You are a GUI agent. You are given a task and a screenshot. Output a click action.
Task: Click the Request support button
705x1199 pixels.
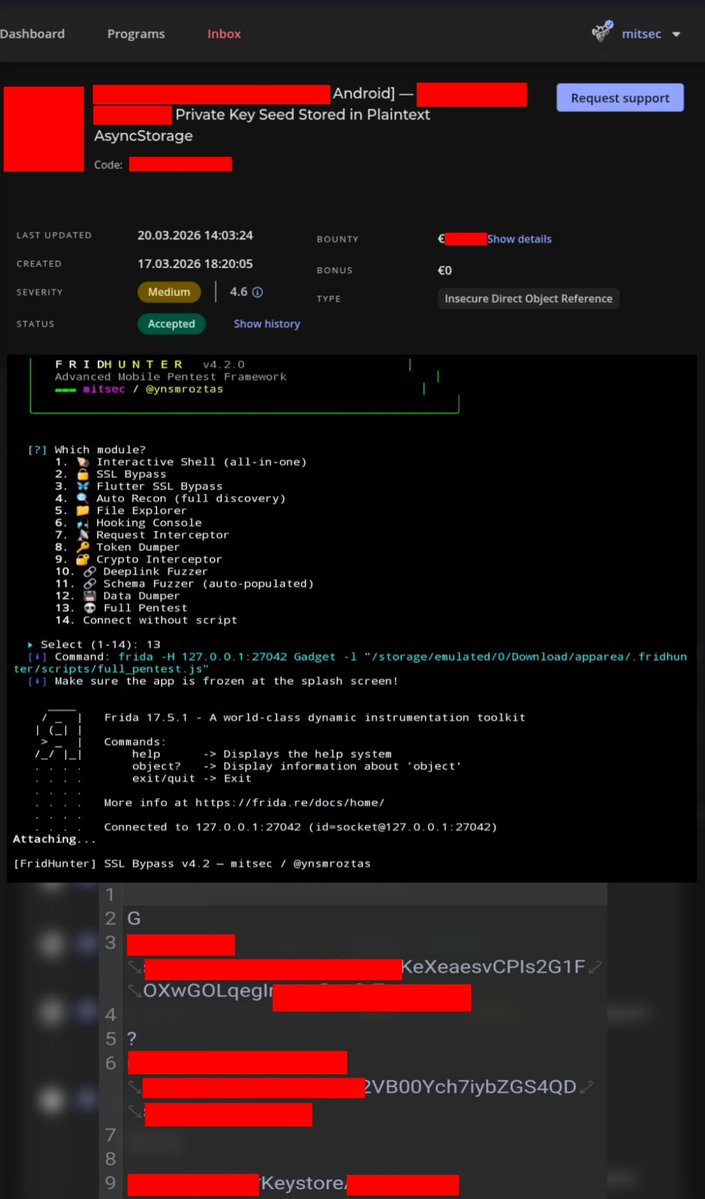click(620, 98)
